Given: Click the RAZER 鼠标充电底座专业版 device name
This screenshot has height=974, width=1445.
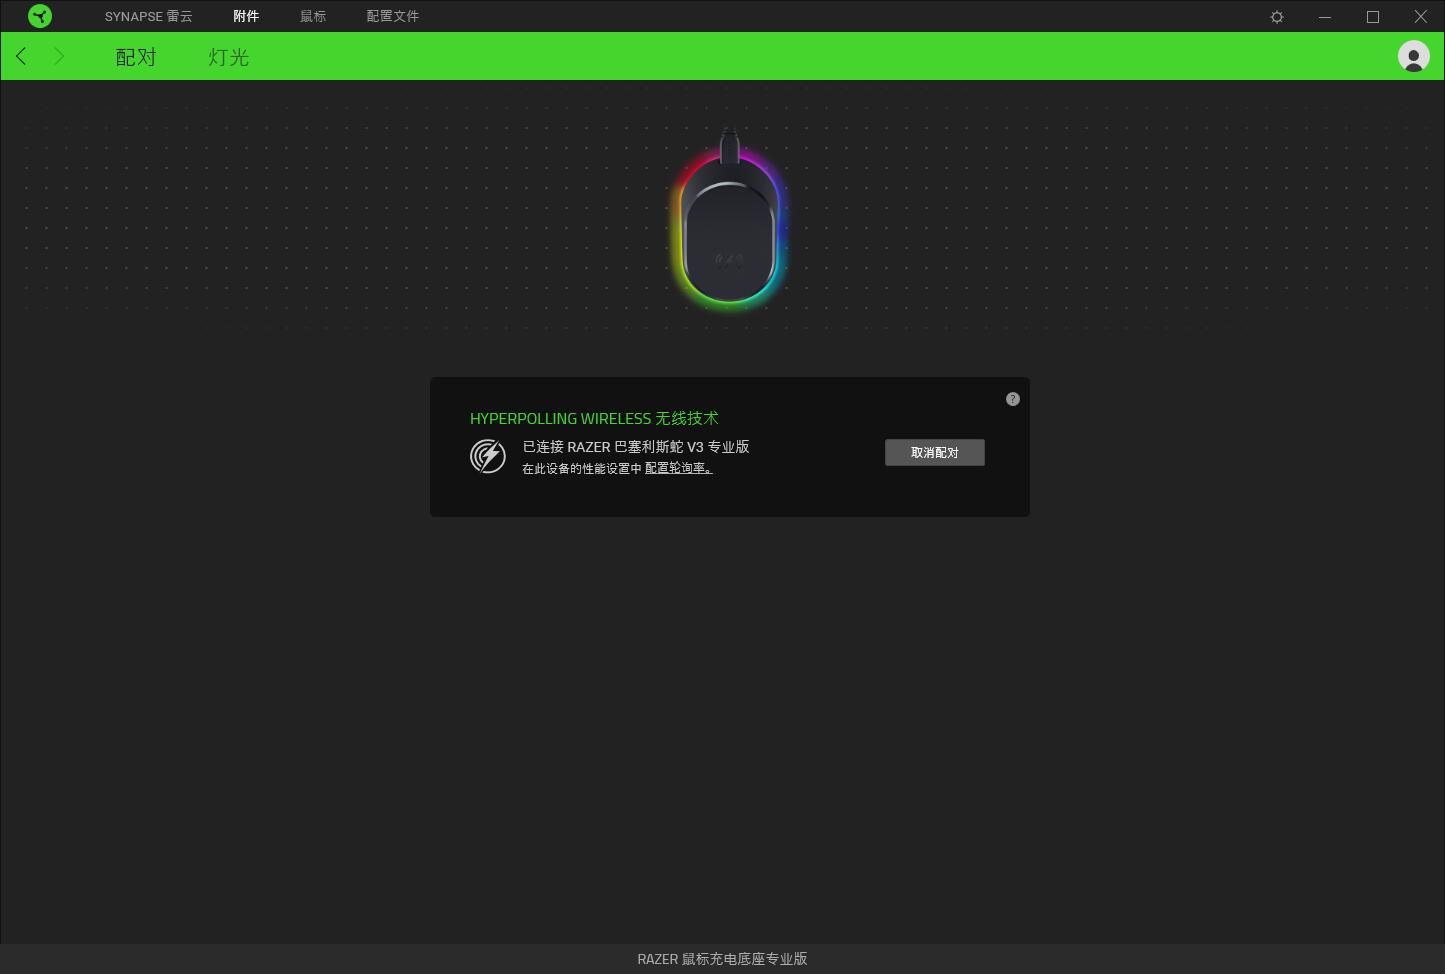Looking at the screenshot, I should 722,959.
